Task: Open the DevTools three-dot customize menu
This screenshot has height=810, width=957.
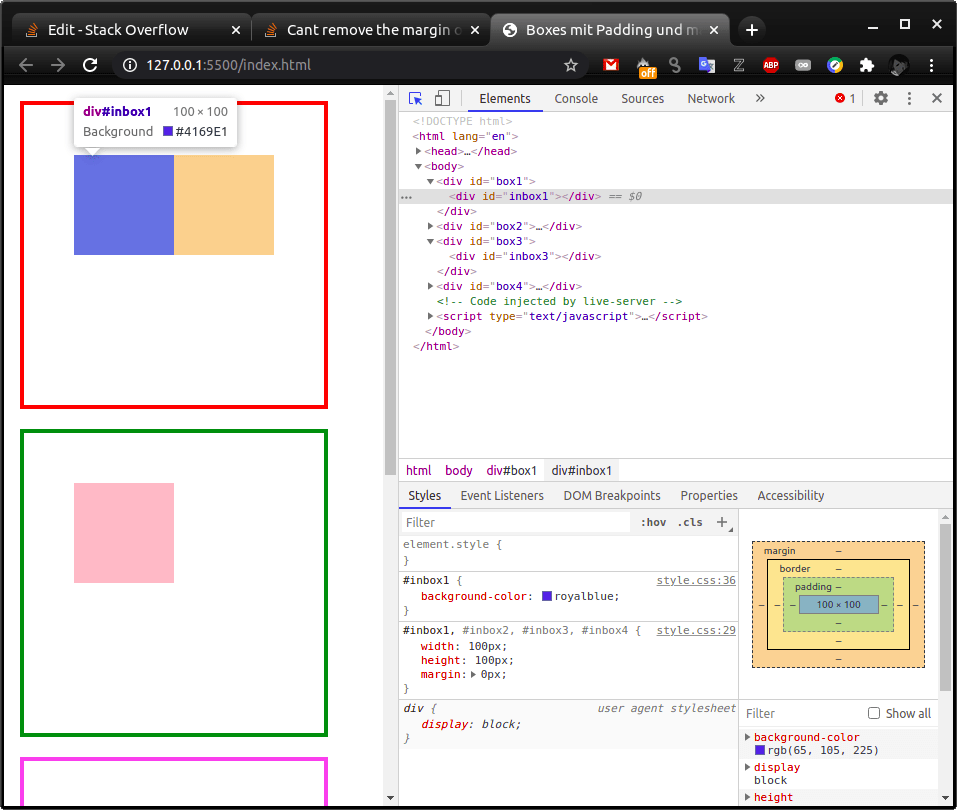Action: [909, 98]
